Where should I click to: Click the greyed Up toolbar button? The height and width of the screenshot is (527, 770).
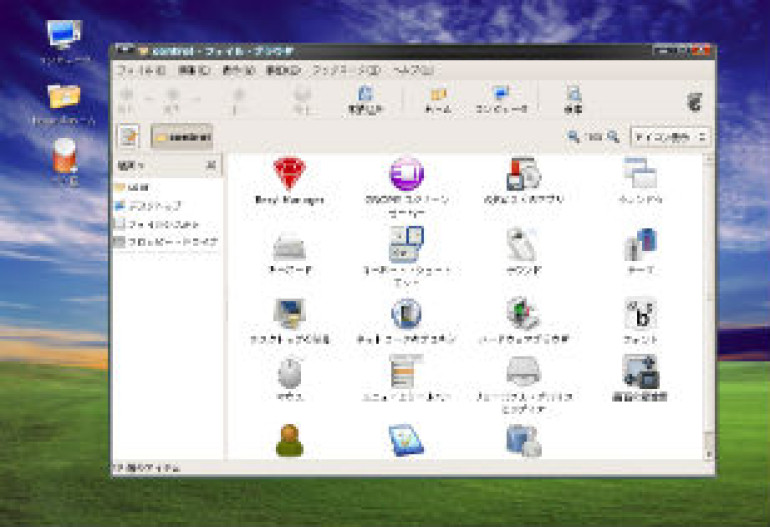pos(238,100)
